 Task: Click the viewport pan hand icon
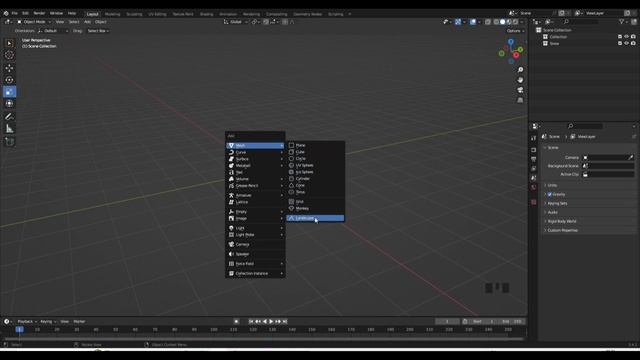520,80
